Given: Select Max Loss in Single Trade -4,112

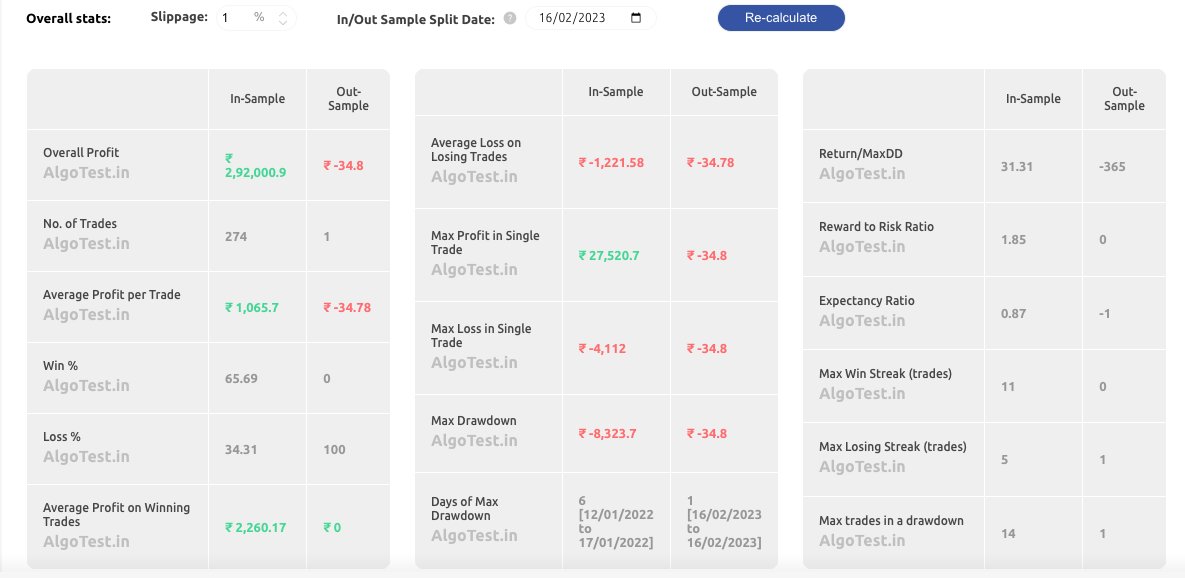Looking at the screenshot, I should [x=602, y=348].
